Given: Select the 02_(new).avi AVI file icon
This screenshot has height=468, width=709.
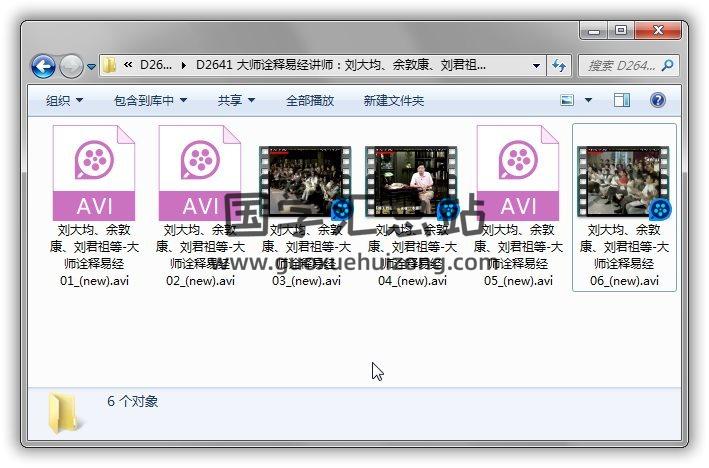Looking at the screenshot, I should 200,173.
